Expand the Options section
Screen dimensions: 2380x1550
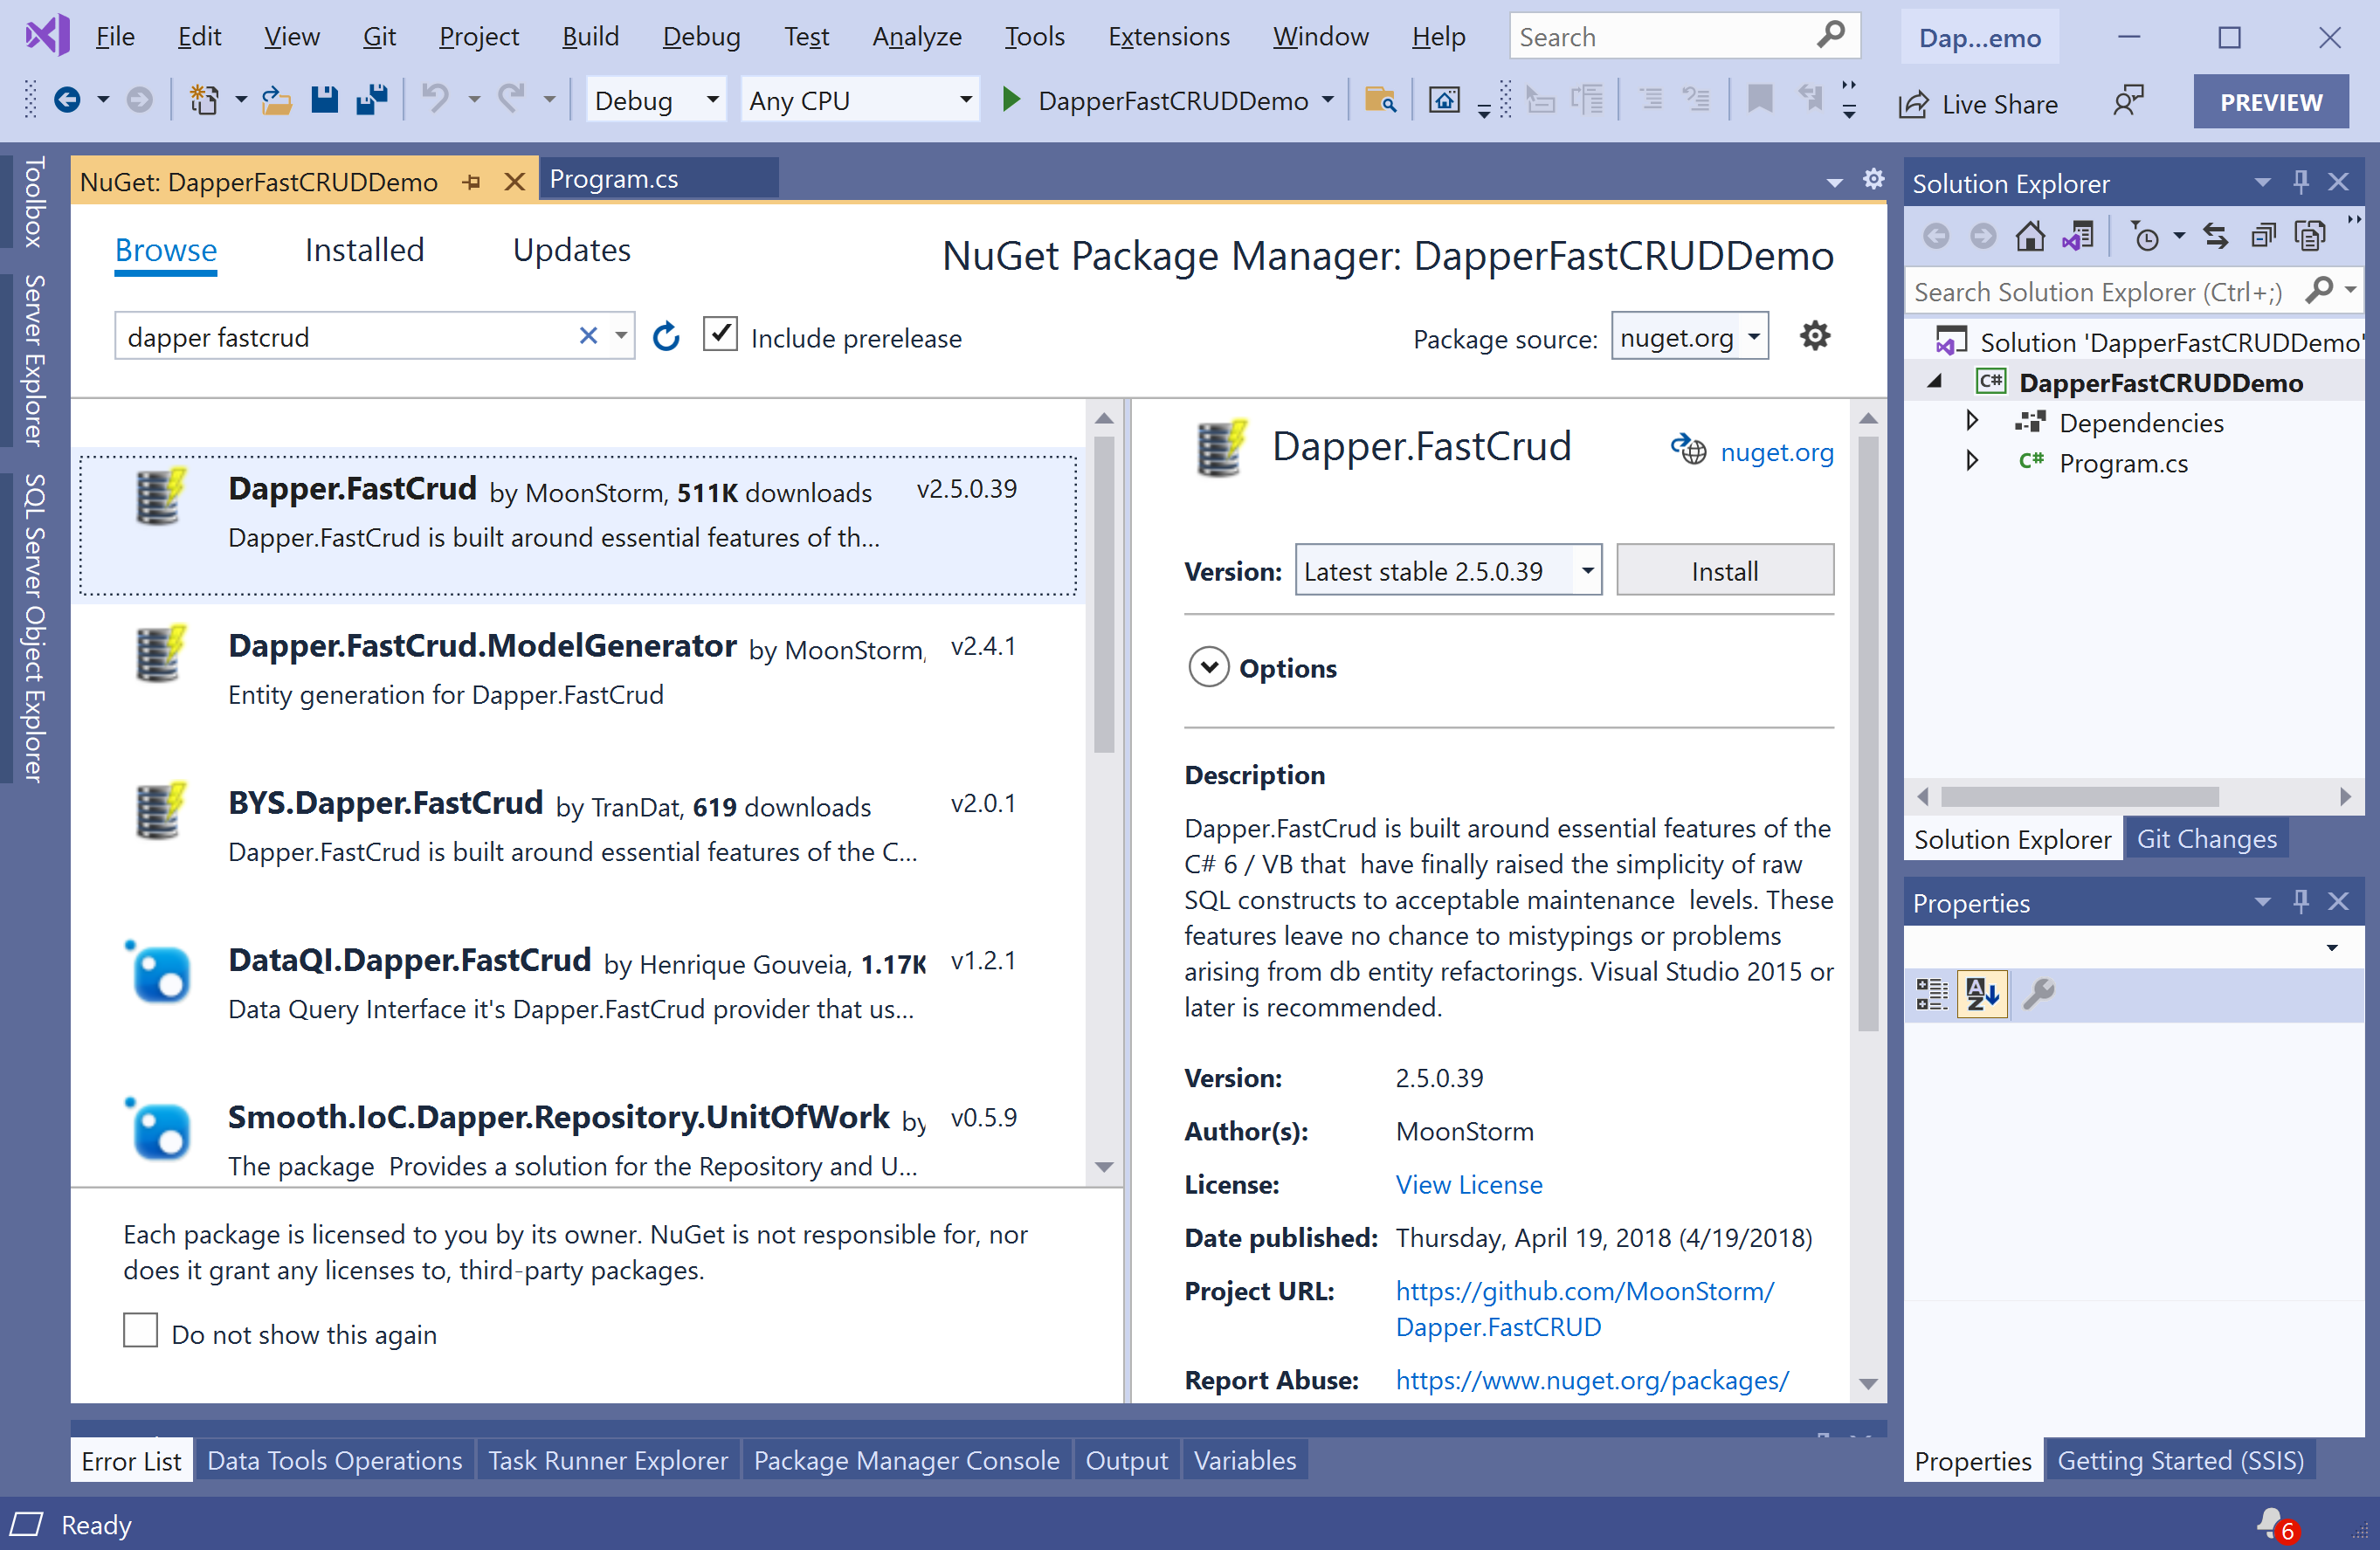[x=1209, y=668]
